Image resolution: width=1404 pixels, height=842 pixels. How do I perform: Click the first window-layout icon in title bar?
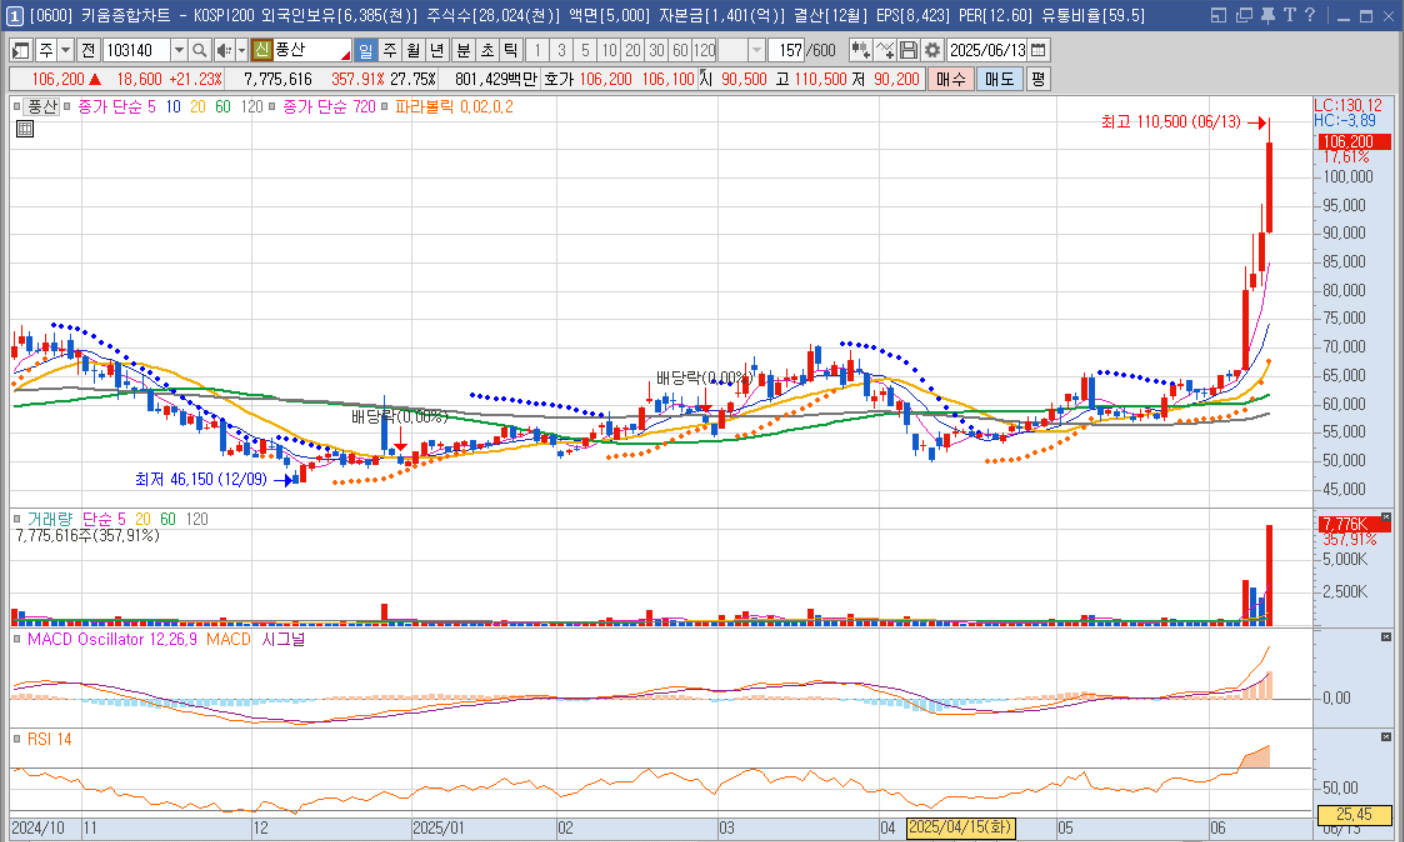(1218, 15)
